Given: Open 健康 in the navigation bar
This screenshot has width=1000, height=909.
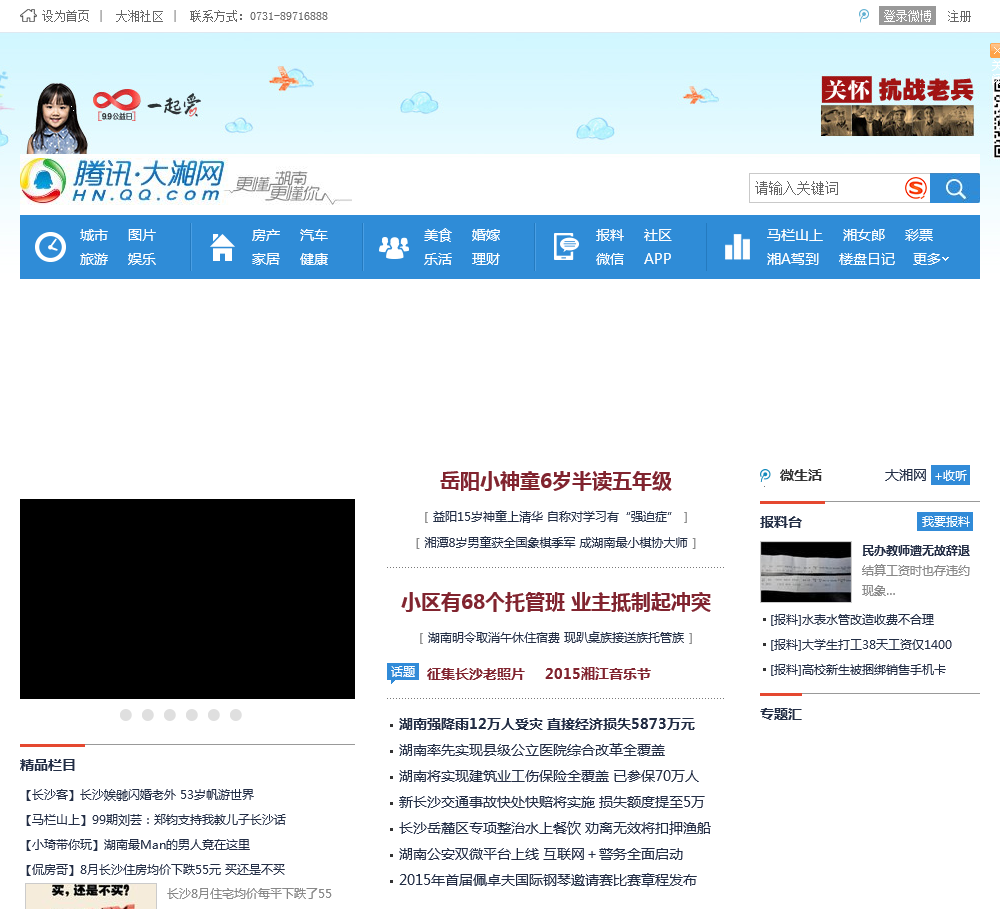Looking at the screenshot, I should [x=314, y=259].
